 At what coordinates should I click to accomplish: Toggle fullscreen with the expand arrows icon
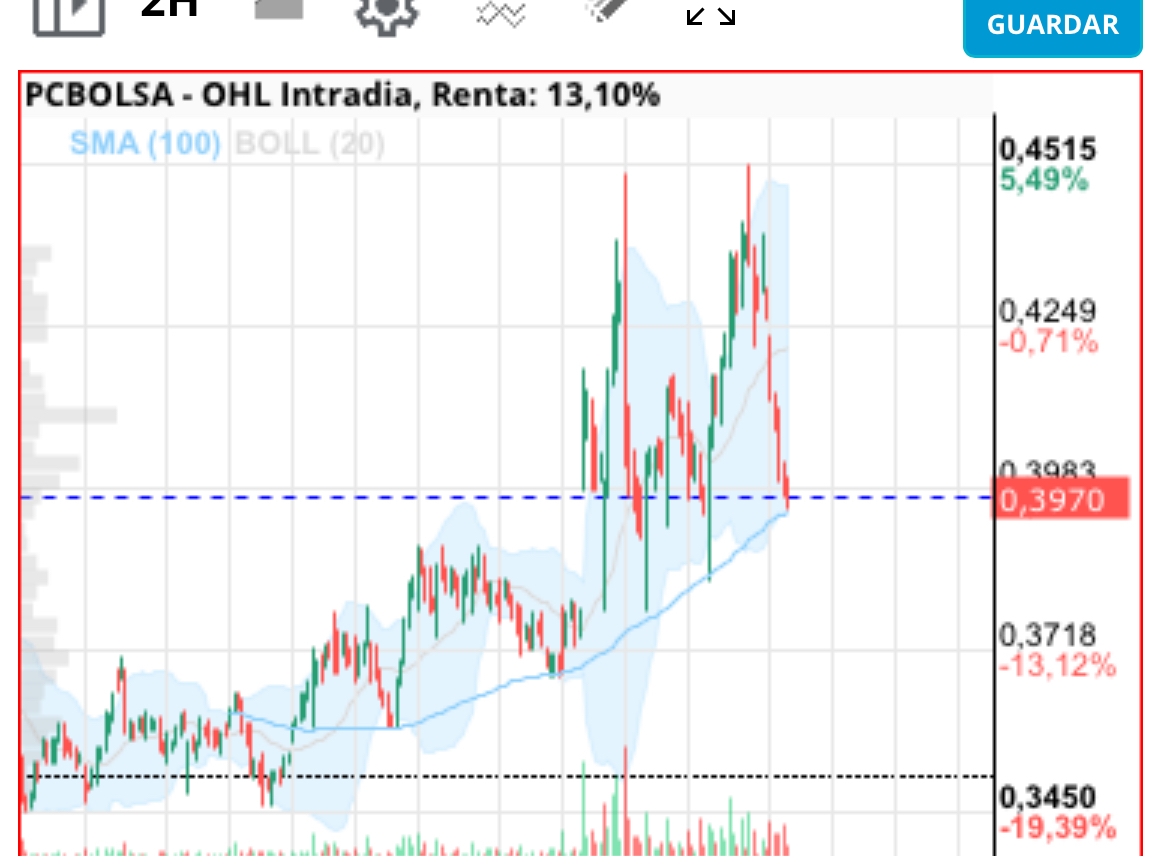(711, 16)
